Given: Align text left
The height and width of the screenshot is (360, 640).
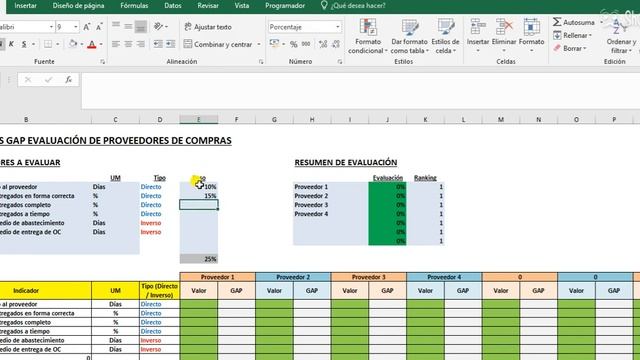Looking at the screenshot, I should [x=116, y=44].
